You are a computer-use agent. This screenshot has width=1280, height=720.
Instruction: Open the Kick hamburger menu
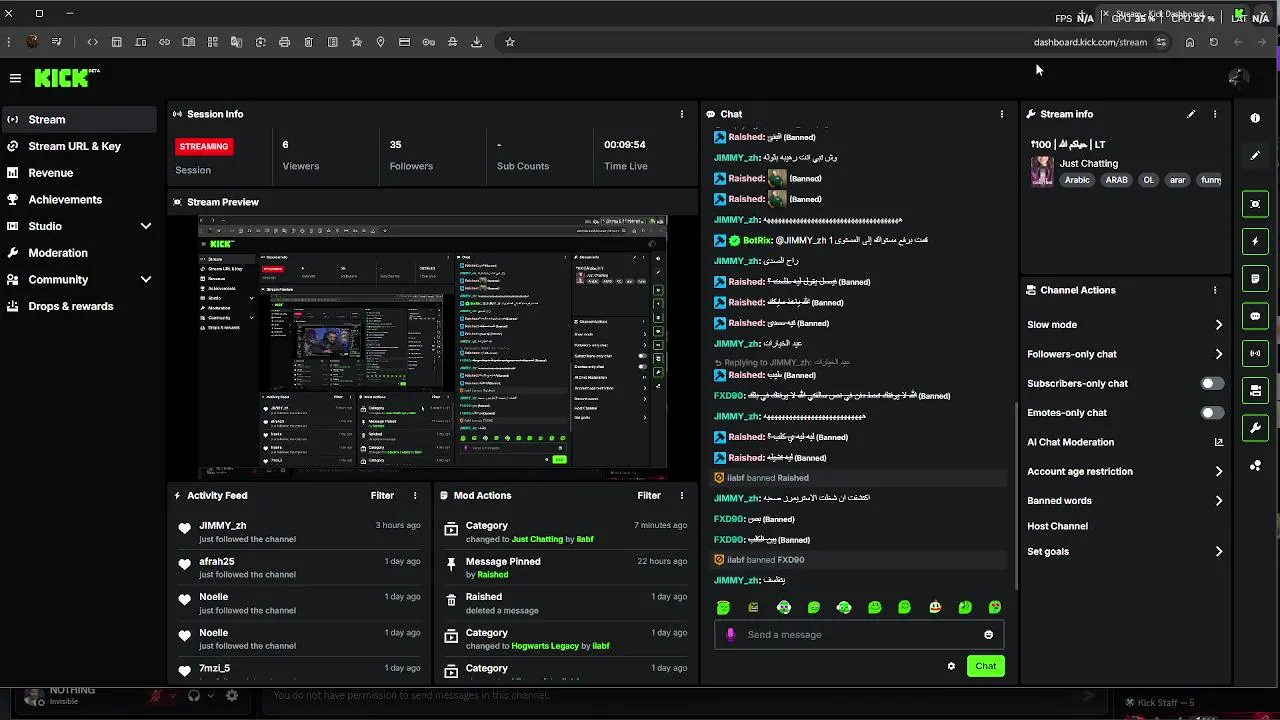[x=15, y=78]
